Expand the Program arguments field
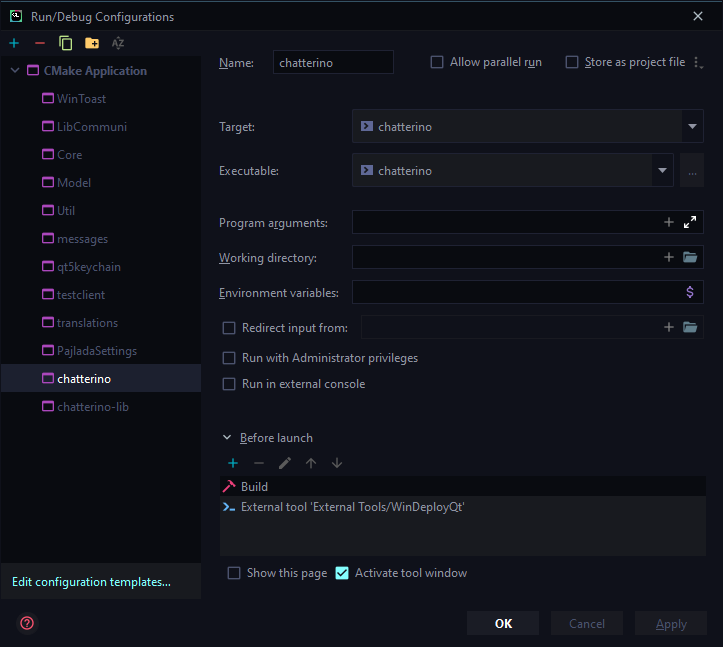Viewport: 723px width, 647px height. pos(690,223)
